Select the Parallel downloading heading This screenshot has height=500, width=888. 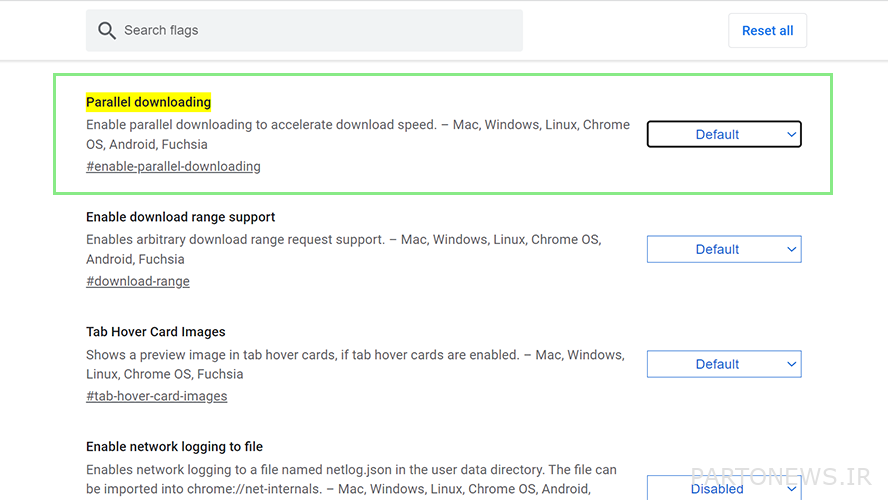pos(148,102)
